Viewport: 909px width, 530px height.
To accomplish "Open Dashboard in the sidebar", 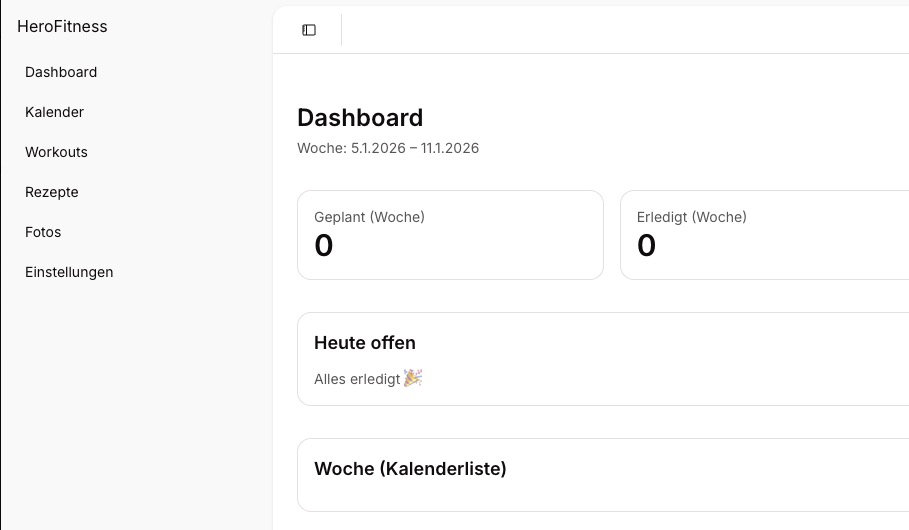I will 61,72.
